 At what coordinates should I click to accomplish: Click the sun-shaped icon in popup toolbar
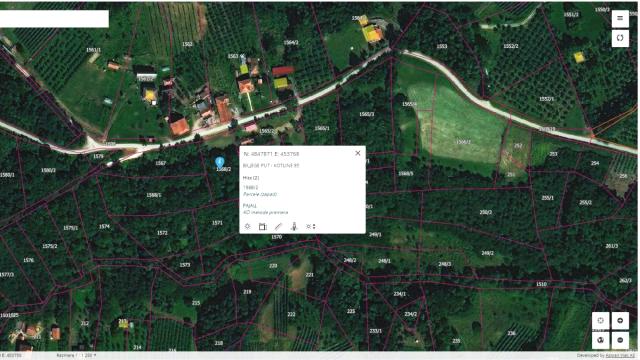(247, 227)
